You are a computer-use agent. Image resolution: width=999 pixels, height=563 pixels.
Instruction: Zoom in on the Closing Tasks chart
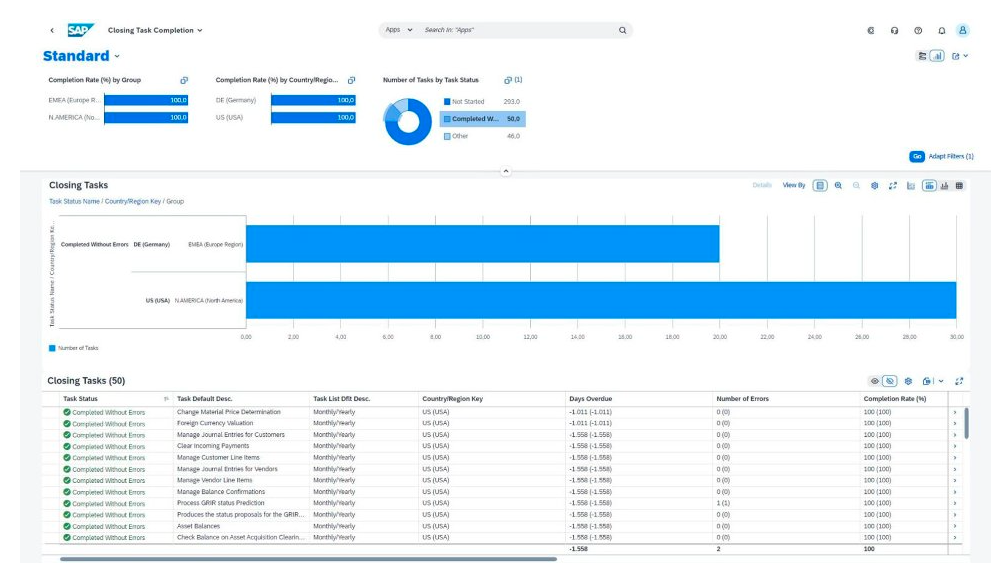pos(838,185)
